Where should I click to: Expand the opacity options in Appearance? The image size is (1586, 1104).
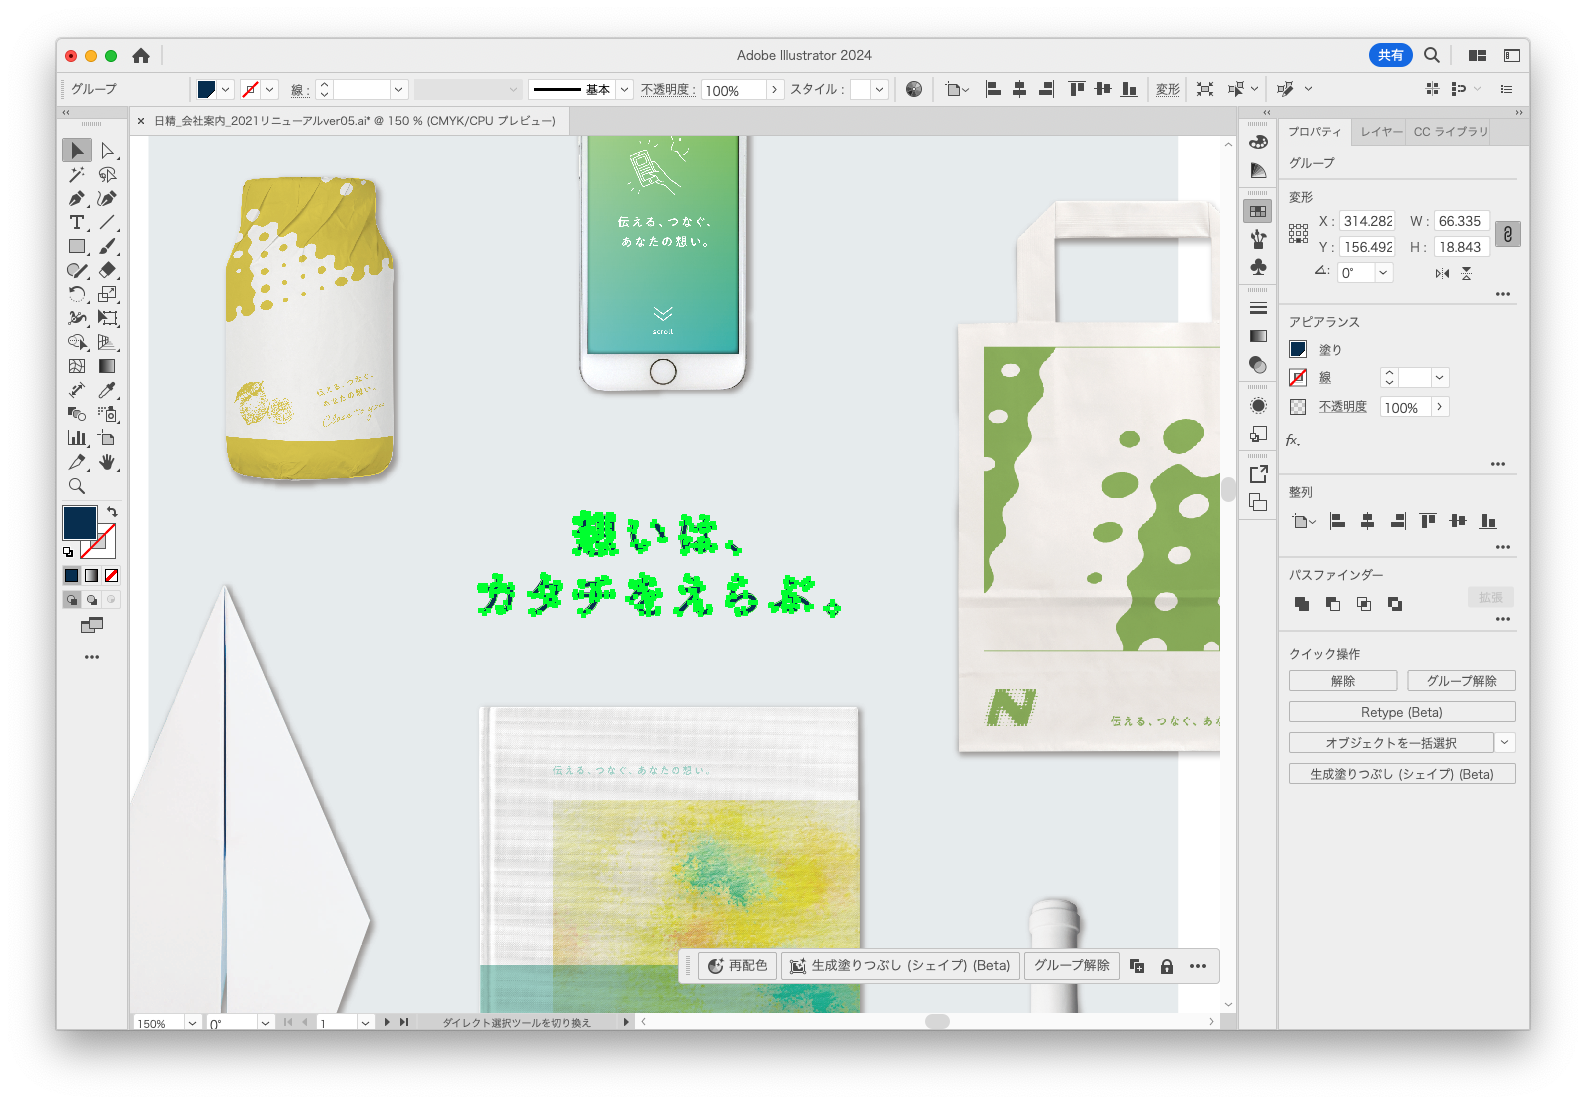pyautogui.click(x=1439, y=407)
